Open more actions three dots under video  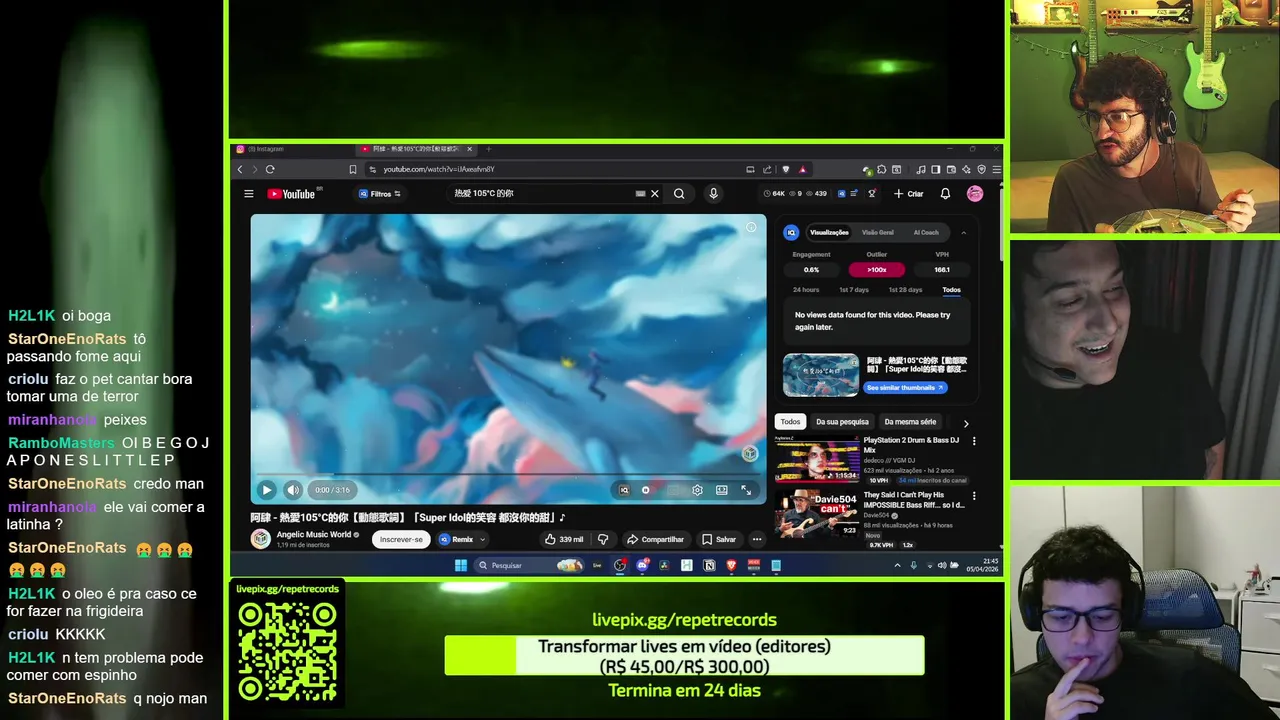tap(757, 539)
